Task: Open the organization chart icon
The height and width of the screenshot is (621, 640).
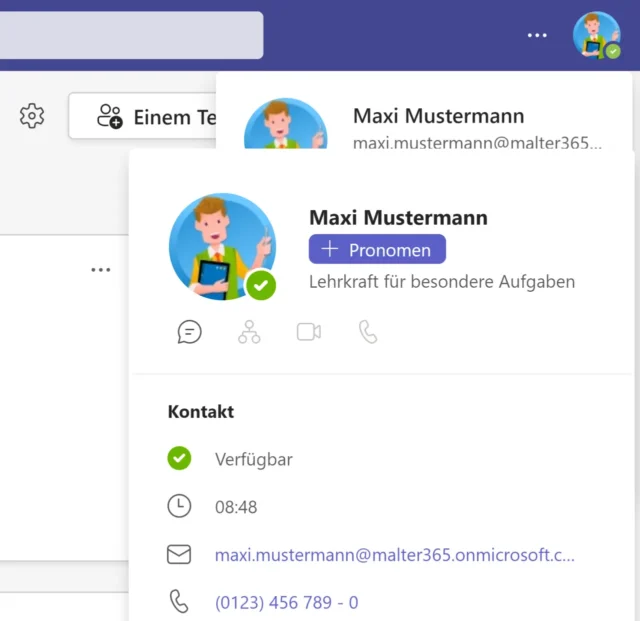Action: point(249,332)
